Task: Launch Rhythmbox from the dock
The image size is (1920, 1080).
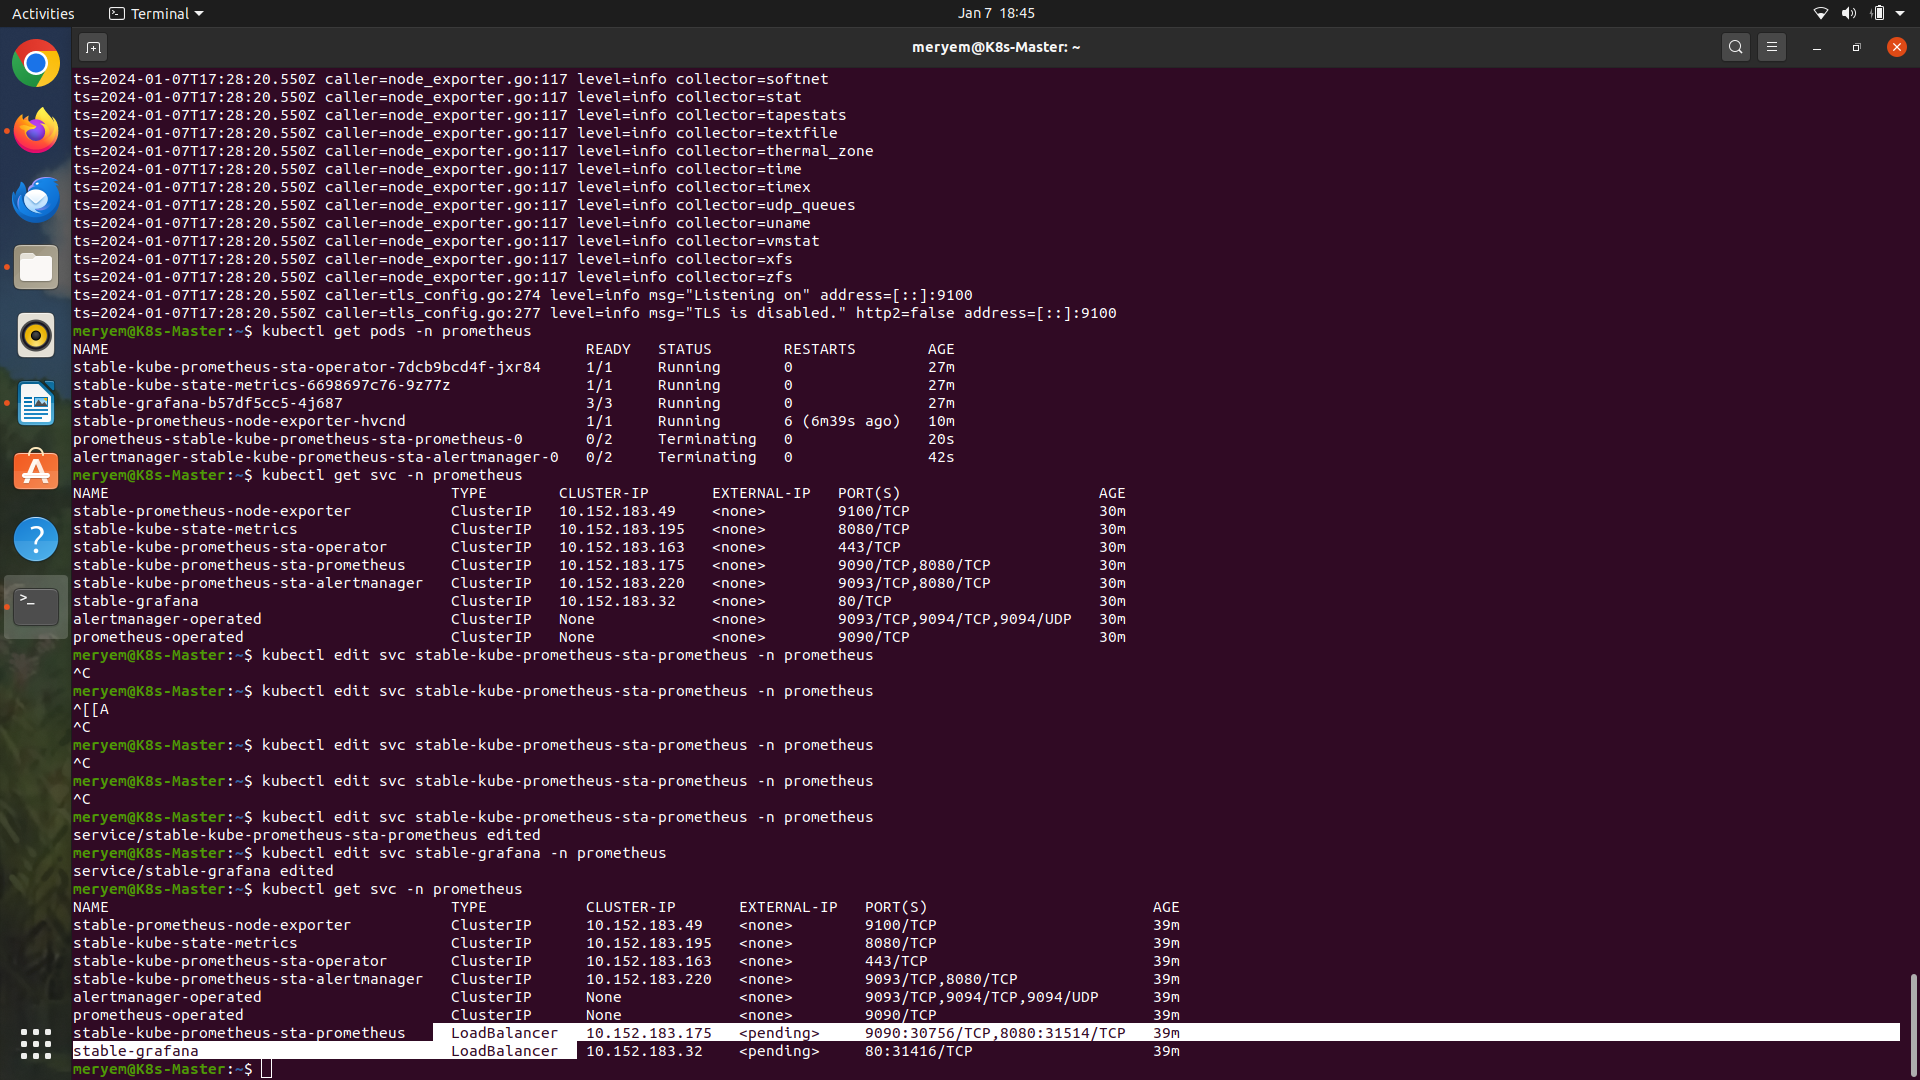Action: click(x=36, y=335)
